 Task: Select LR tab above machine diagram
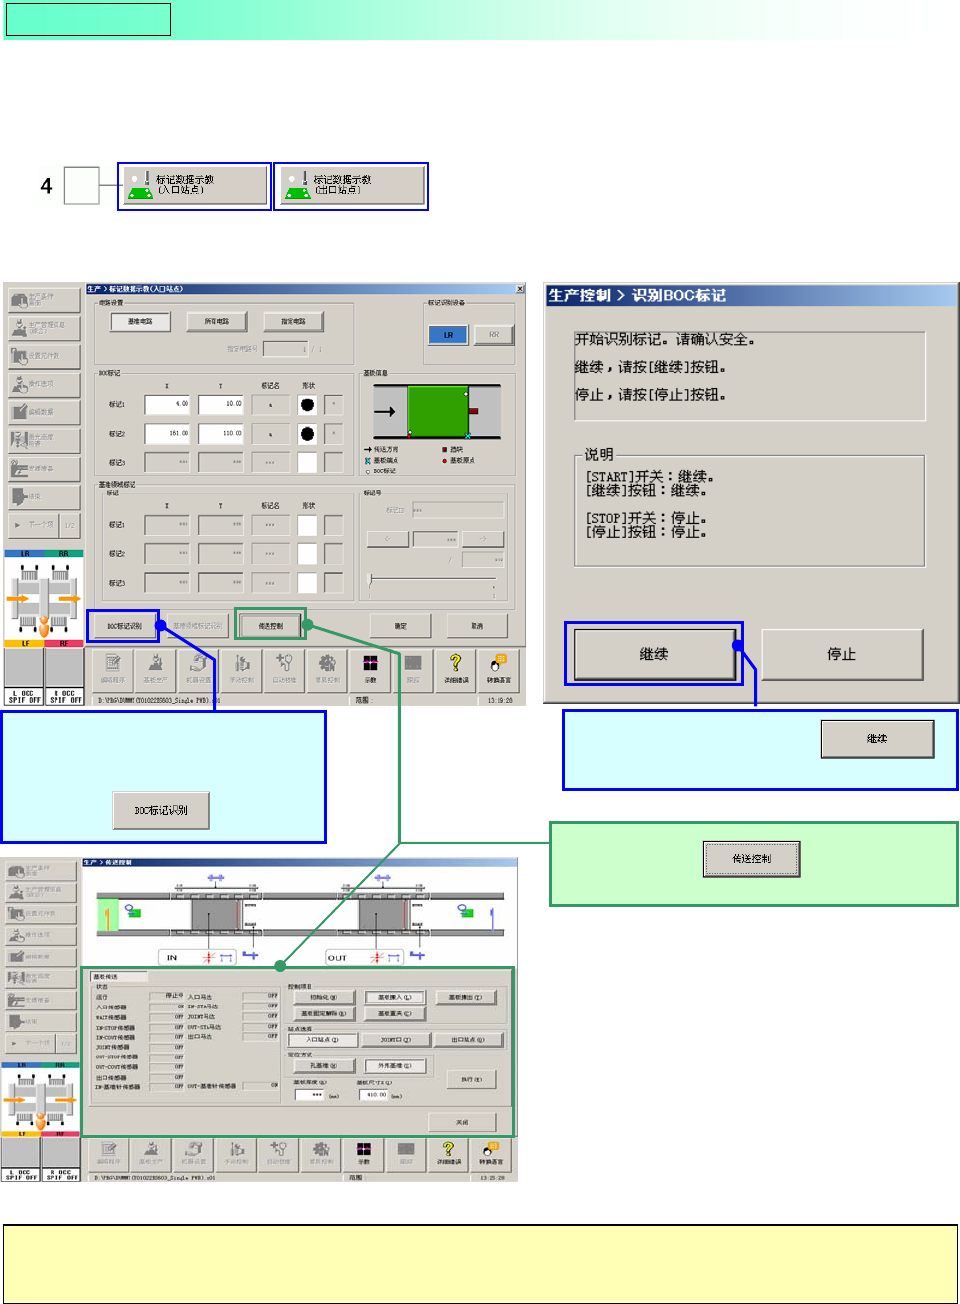click(x=23, y=553)
